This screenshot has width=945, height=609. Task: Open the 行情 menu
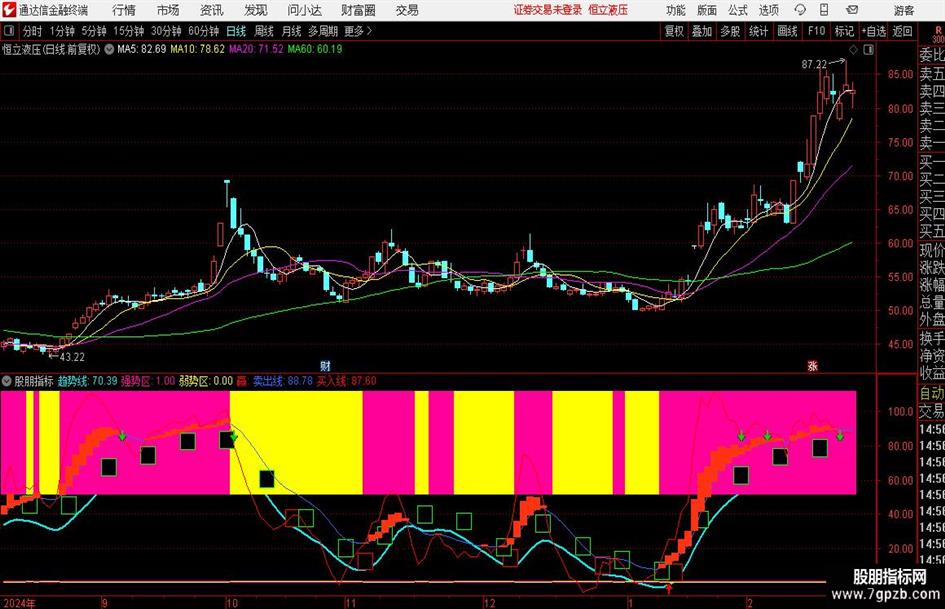(124, 10)
